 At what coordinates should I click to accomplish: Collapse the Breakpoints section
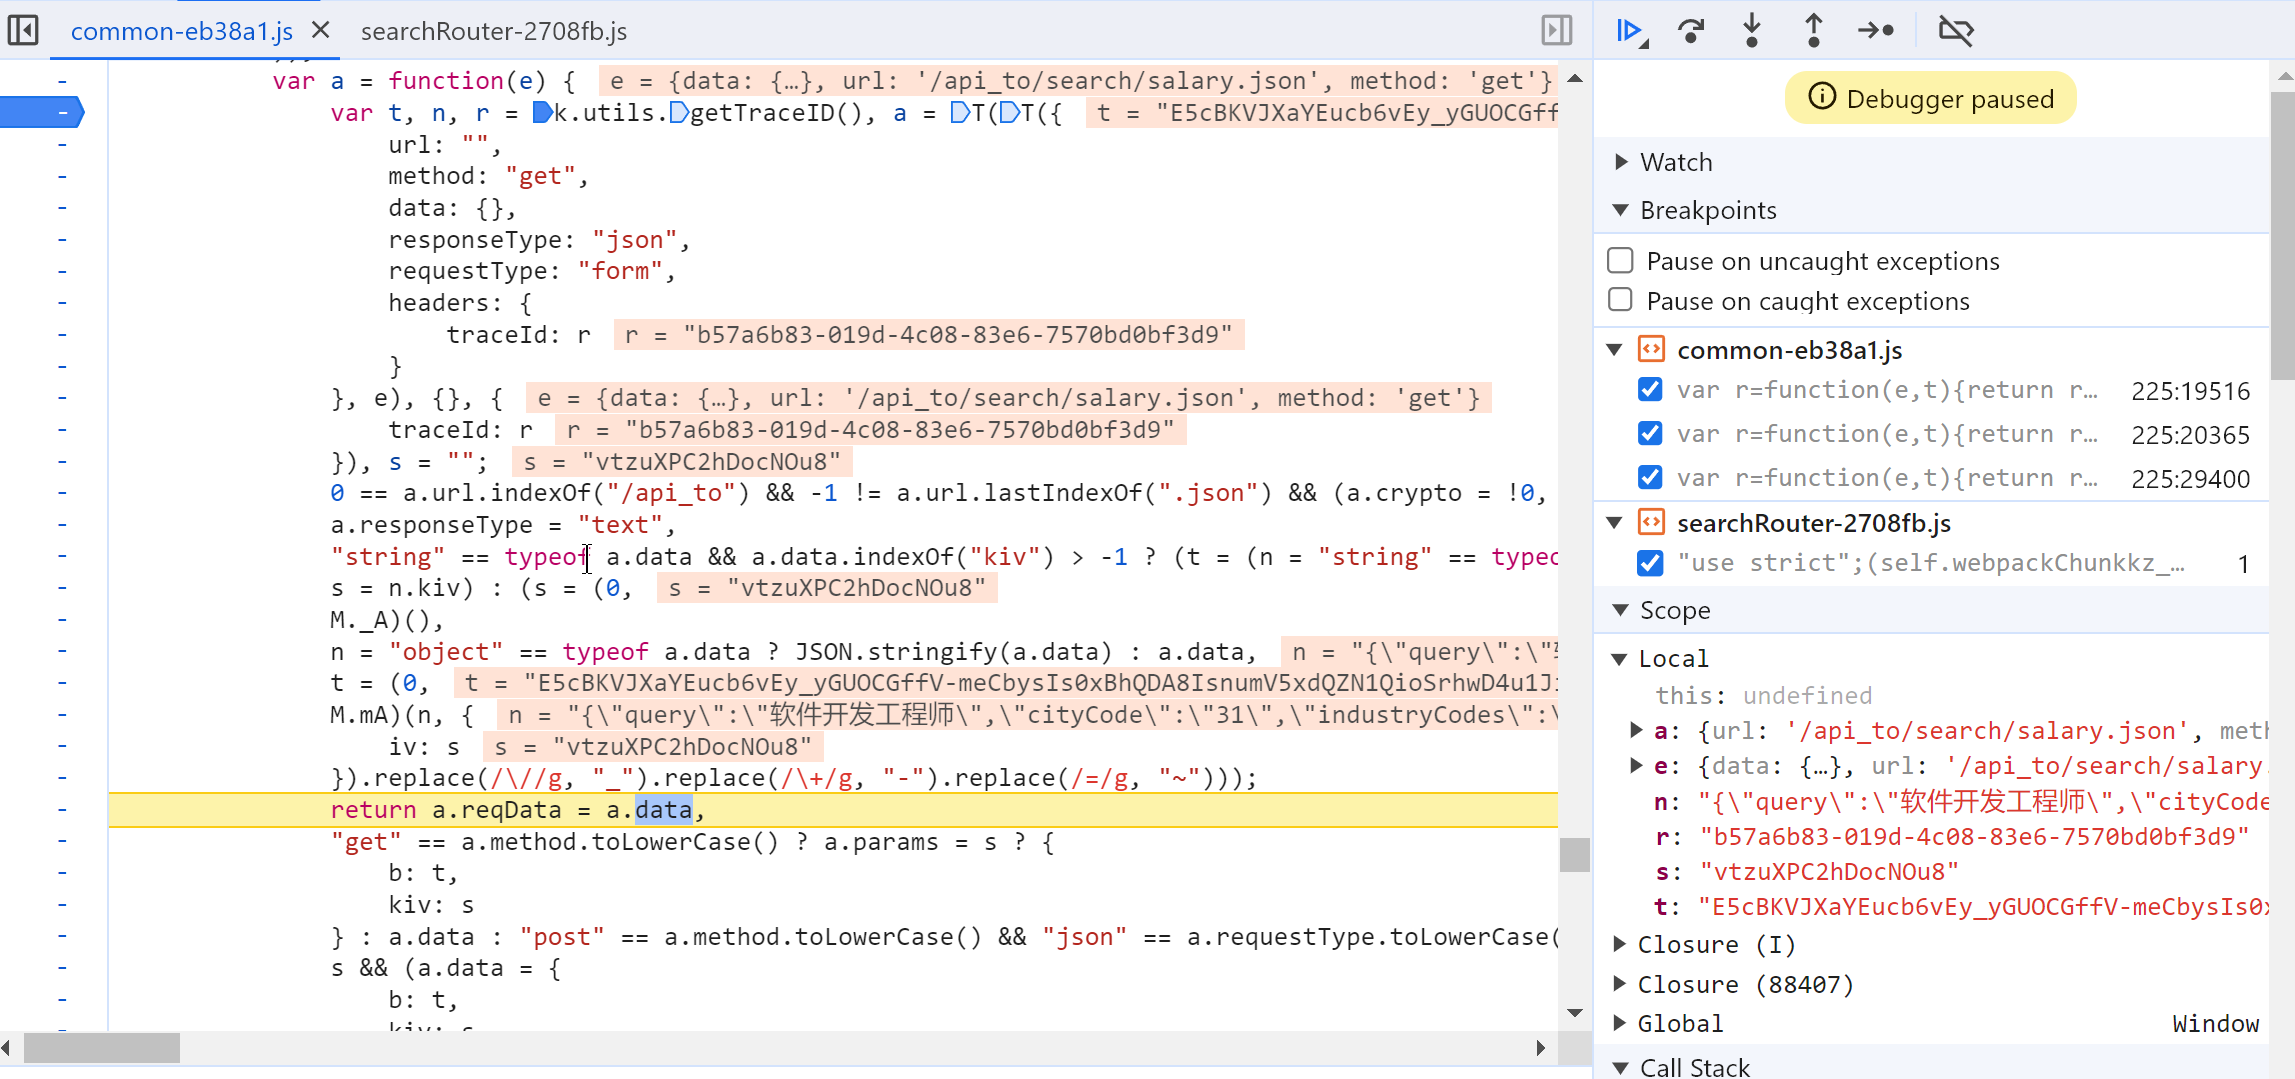[x=1621, y=209]
